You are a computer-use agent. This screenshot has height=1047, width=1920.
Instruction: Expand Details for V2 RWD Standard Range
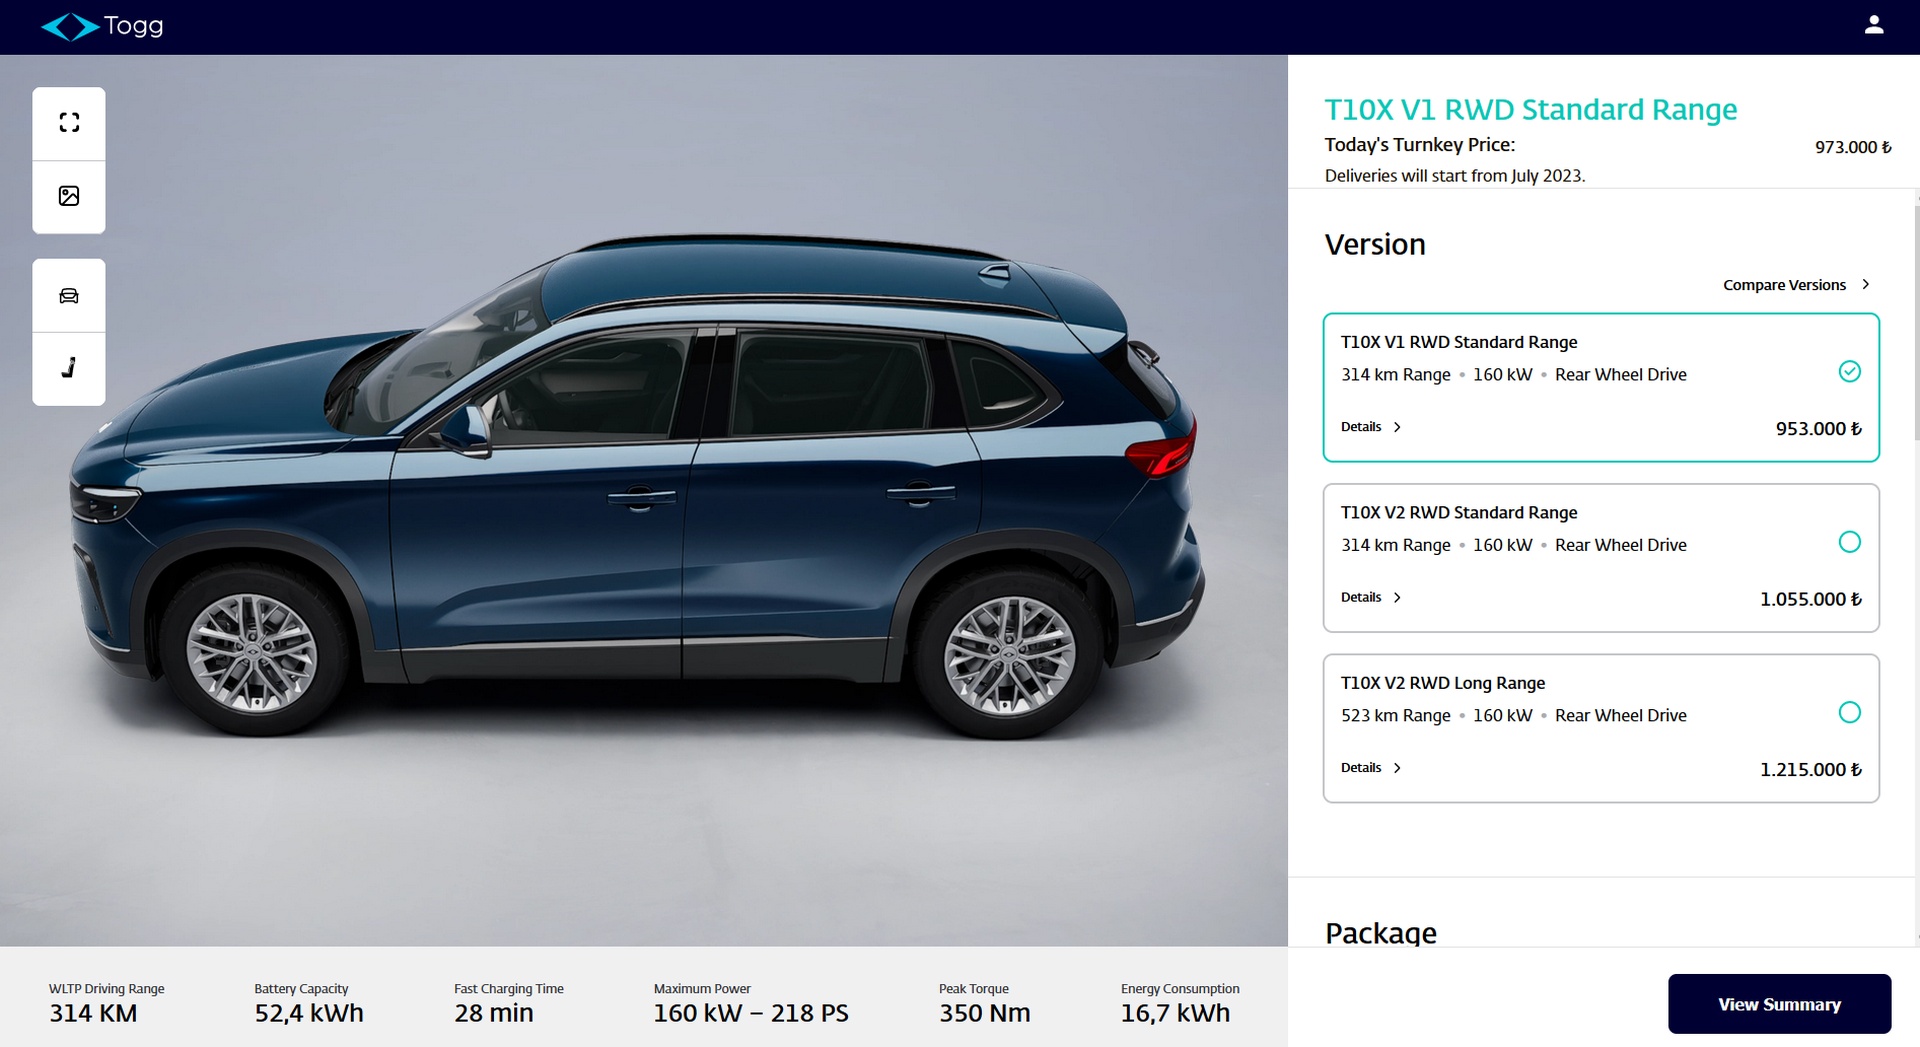(x=1371, y=597)
